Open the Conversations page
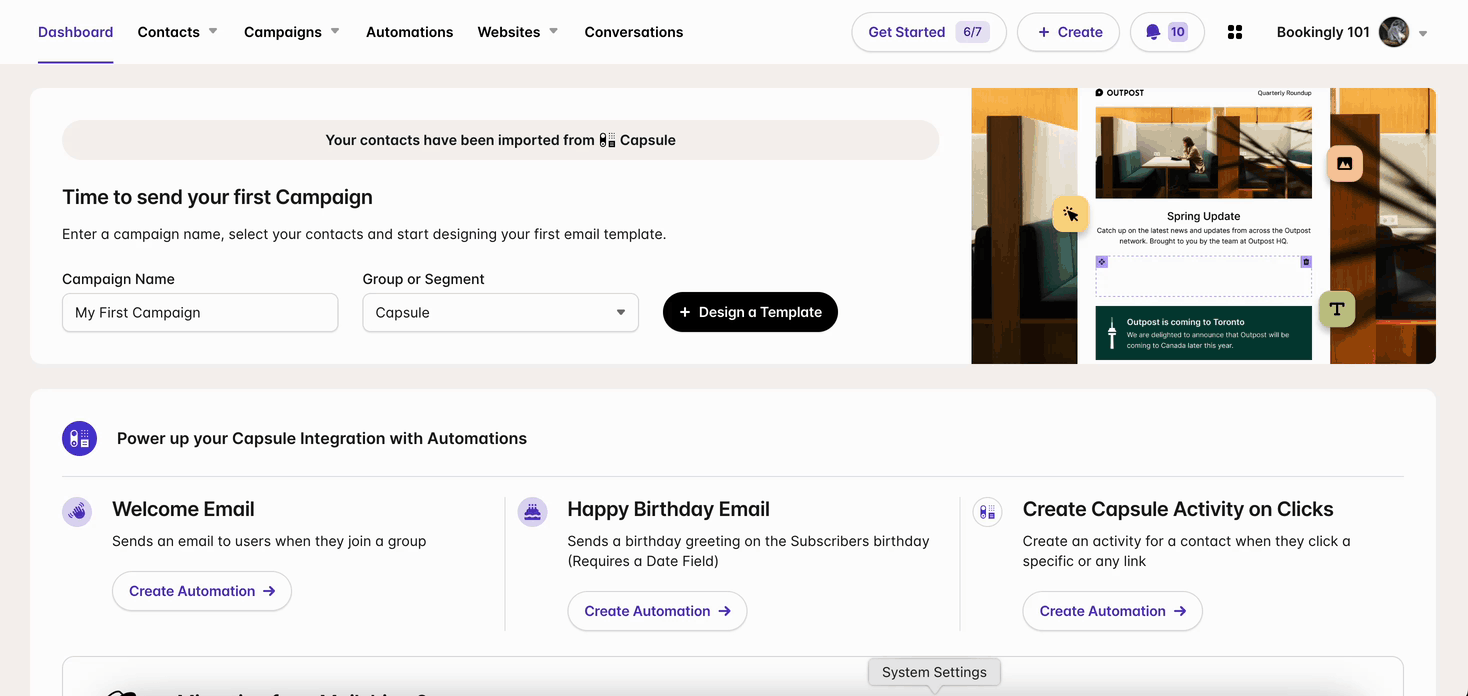The width and height of the screenshot is (1468, 696). point(634,32)
